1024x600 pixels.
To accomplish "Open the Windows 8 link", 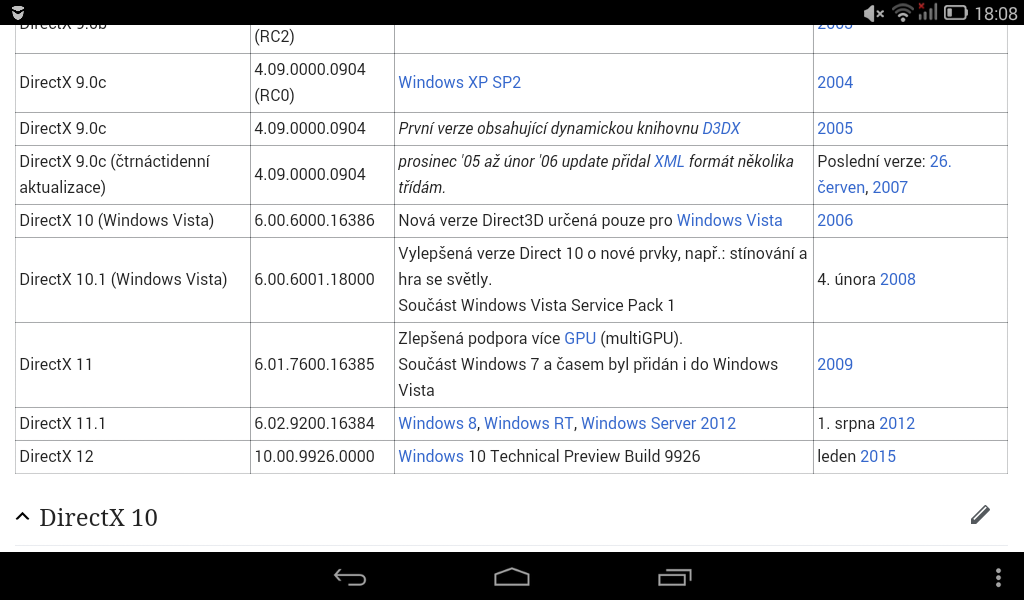I will point(438,424).
